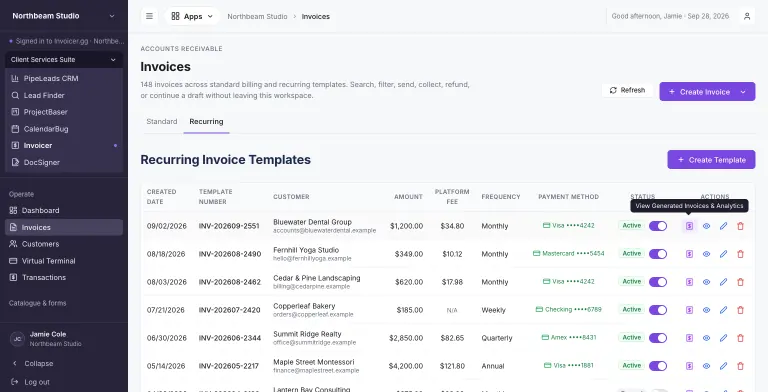Click template number INV-202609-2551
768x392 pixels.
point(229,226)
